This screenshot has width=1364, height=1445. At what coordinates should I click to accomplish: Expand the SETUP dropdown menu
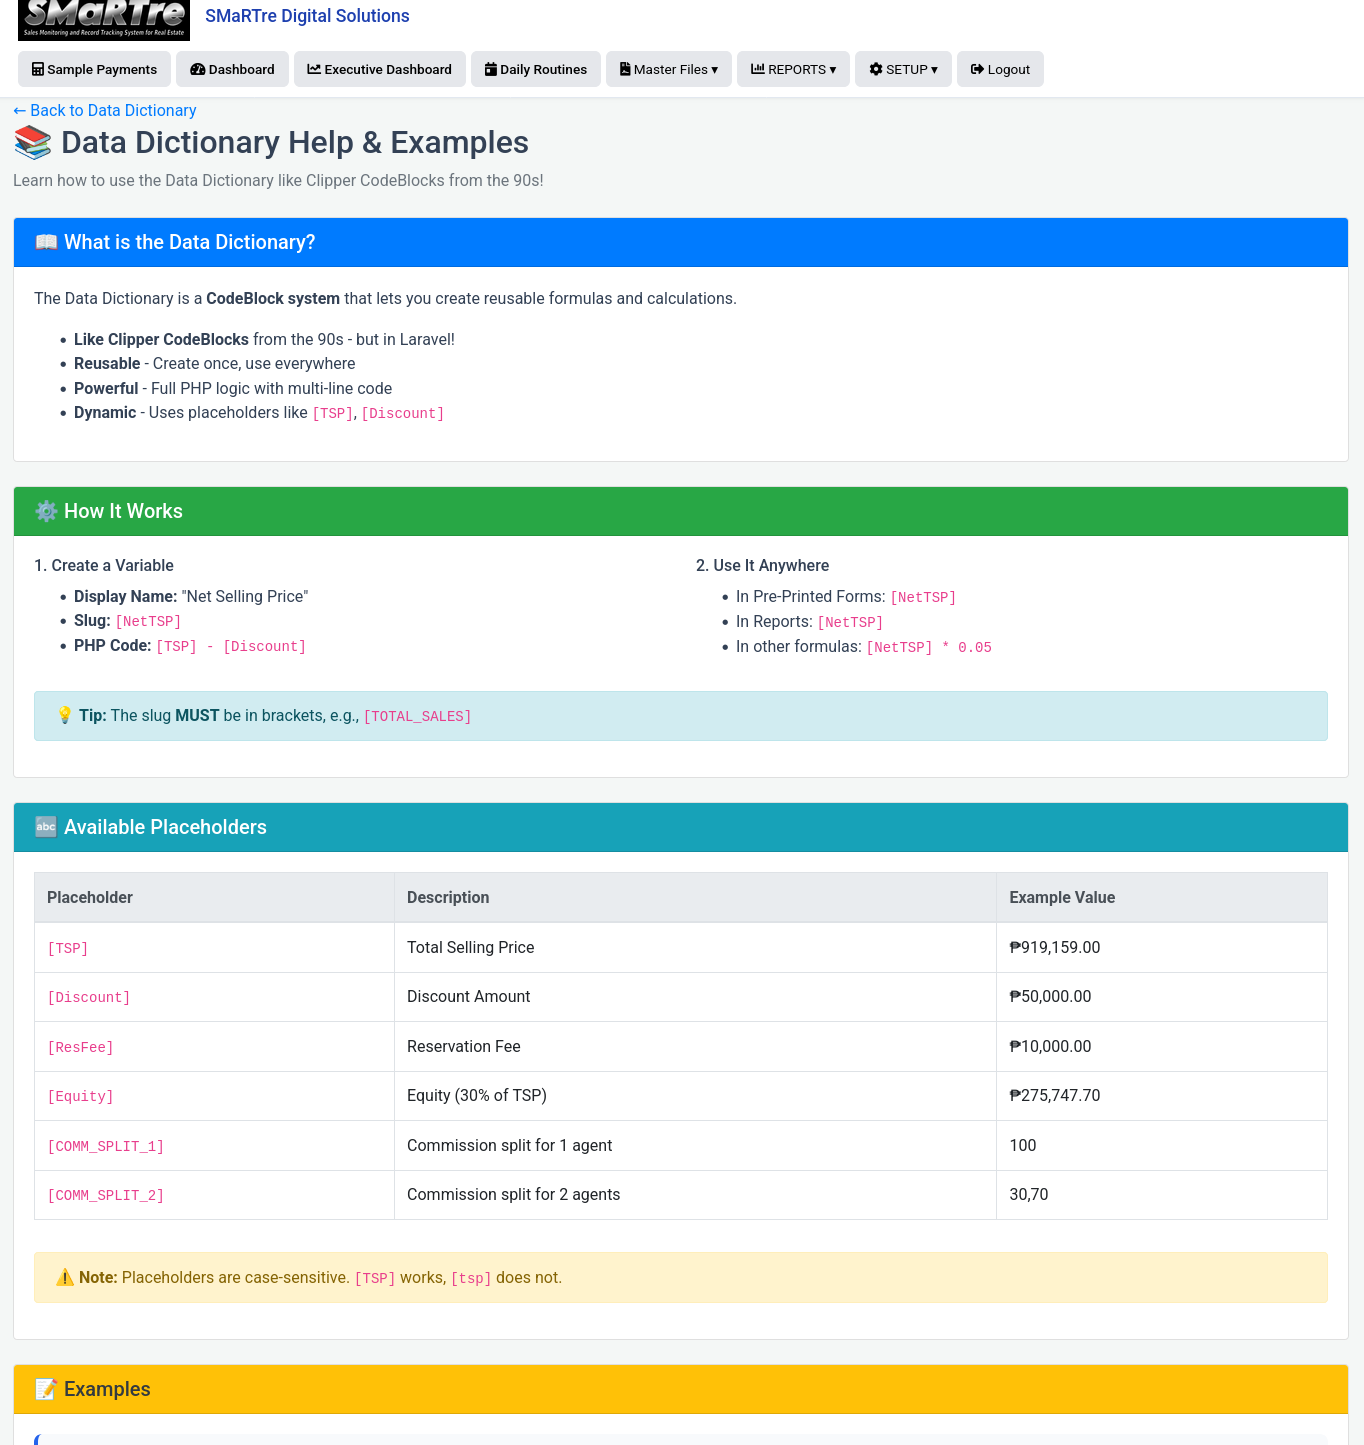click(903, 69)
